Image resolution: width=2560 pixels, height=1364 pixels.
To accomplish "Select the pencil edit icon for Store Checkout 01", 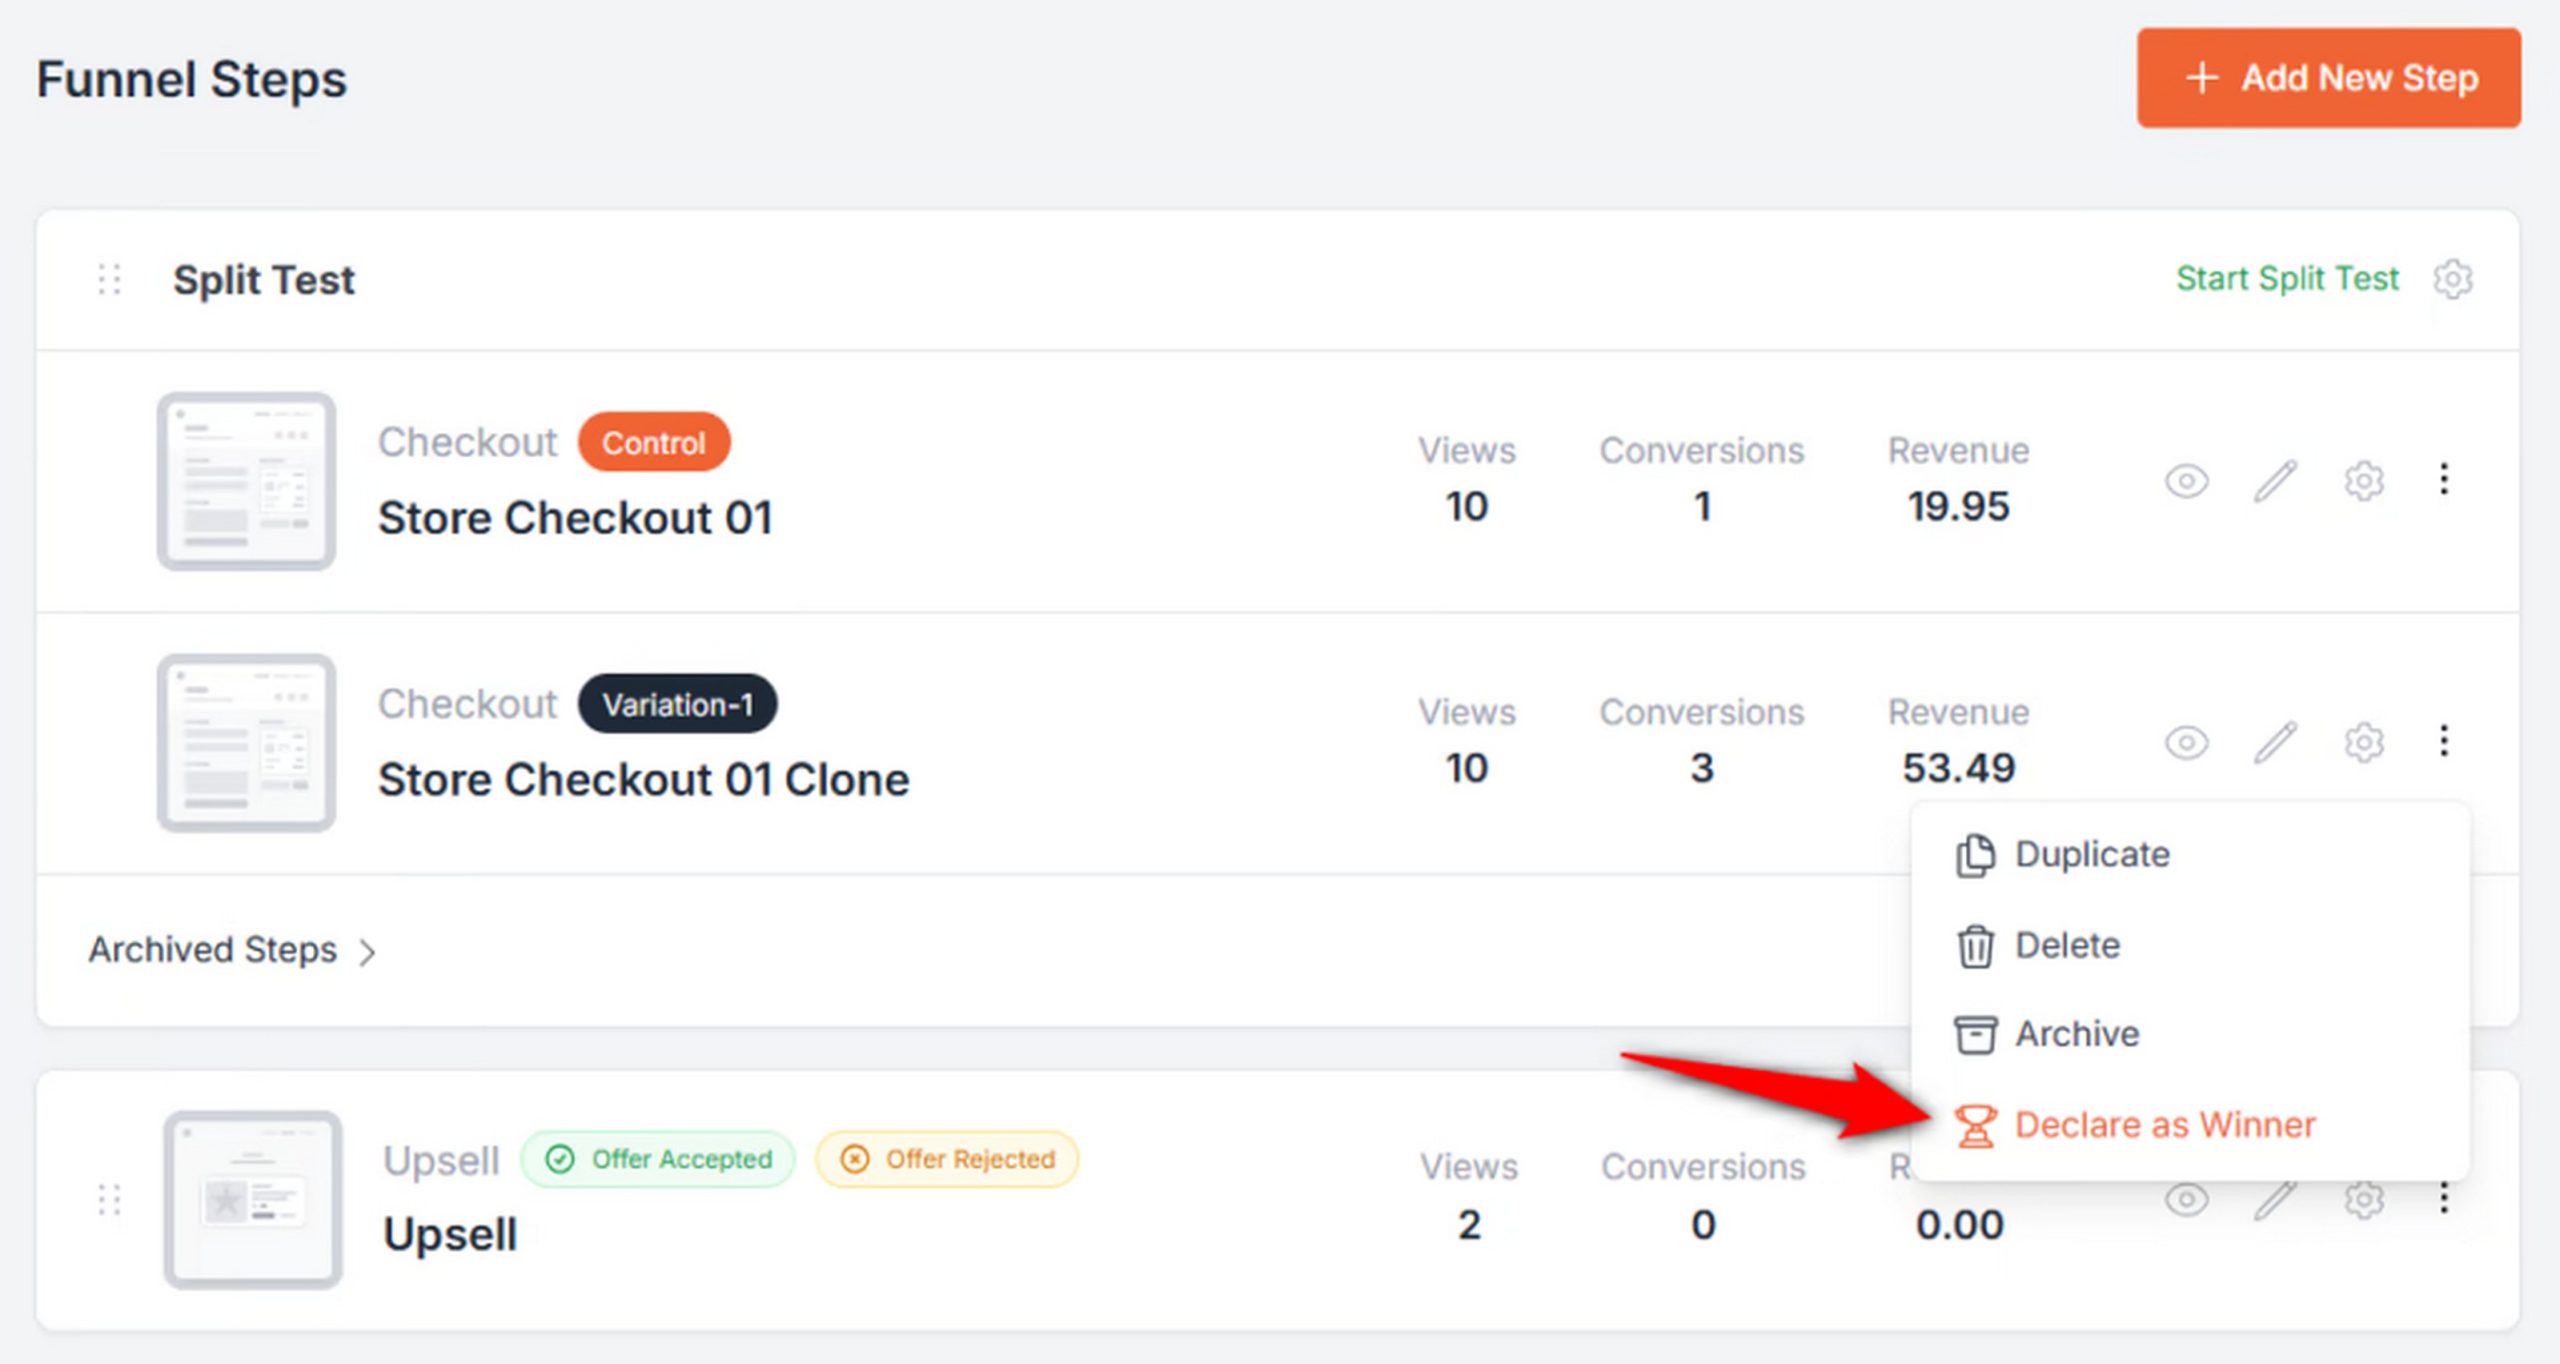I will 2274,482.
